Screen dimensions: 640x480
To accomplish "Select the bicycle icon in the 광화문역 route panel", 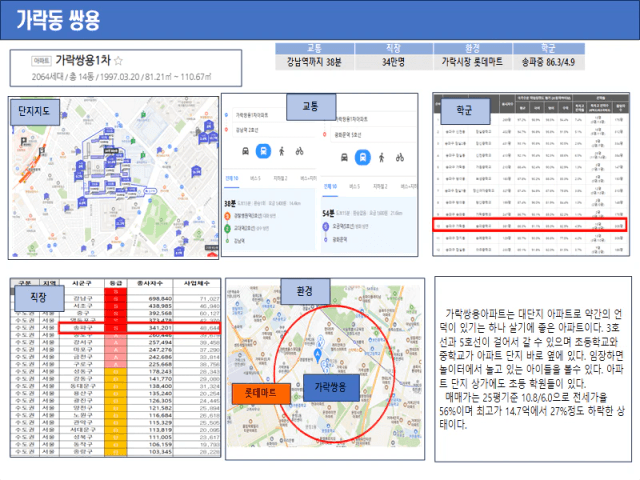I will [400, 157].
